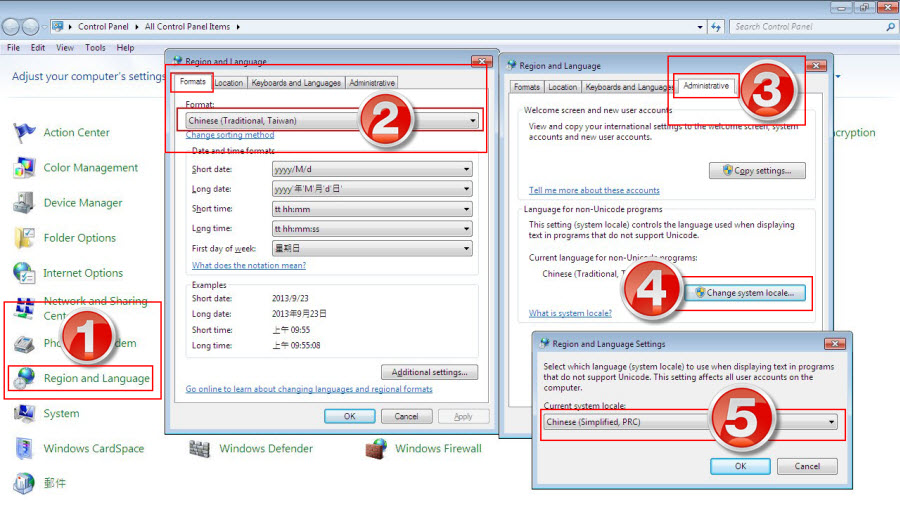This screenshot has width=900, height=511.
Task: Expand the First day of week dropdown
Action: 371,248
